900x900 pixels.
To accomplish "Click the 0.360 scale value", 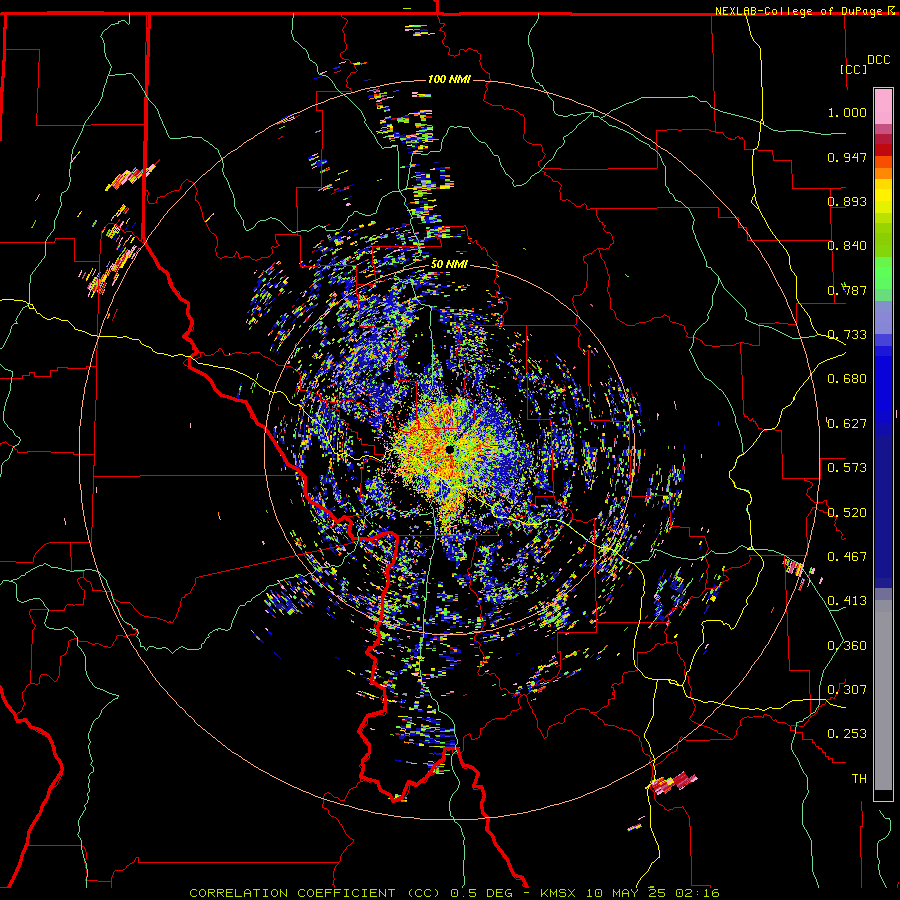I will (847, 646).
